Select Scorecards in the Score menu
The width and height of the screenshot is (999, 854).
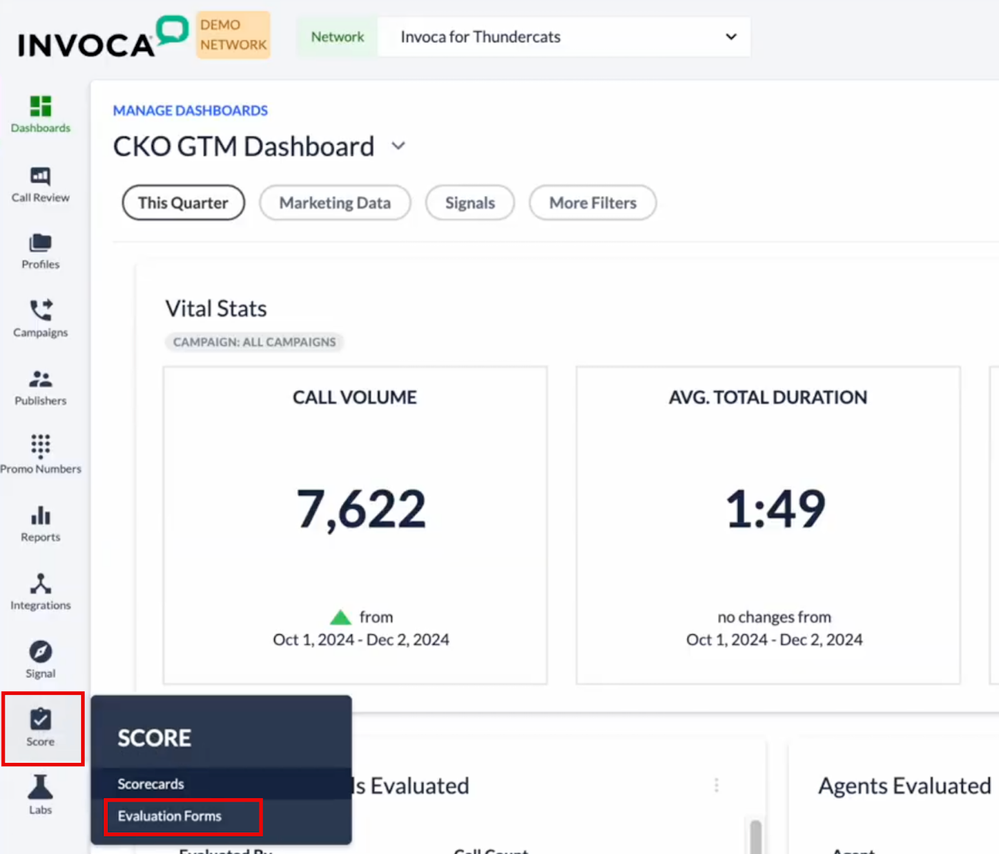151,784
